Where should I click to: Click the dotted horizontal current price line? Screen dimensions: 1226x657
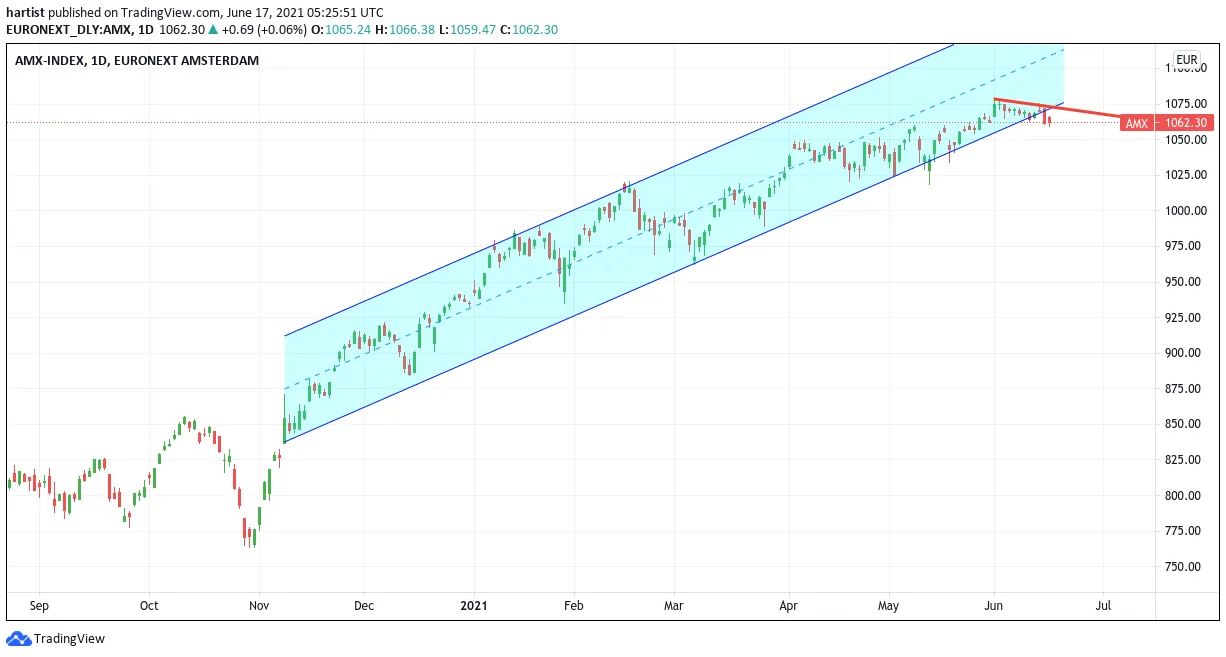point(560,123)
